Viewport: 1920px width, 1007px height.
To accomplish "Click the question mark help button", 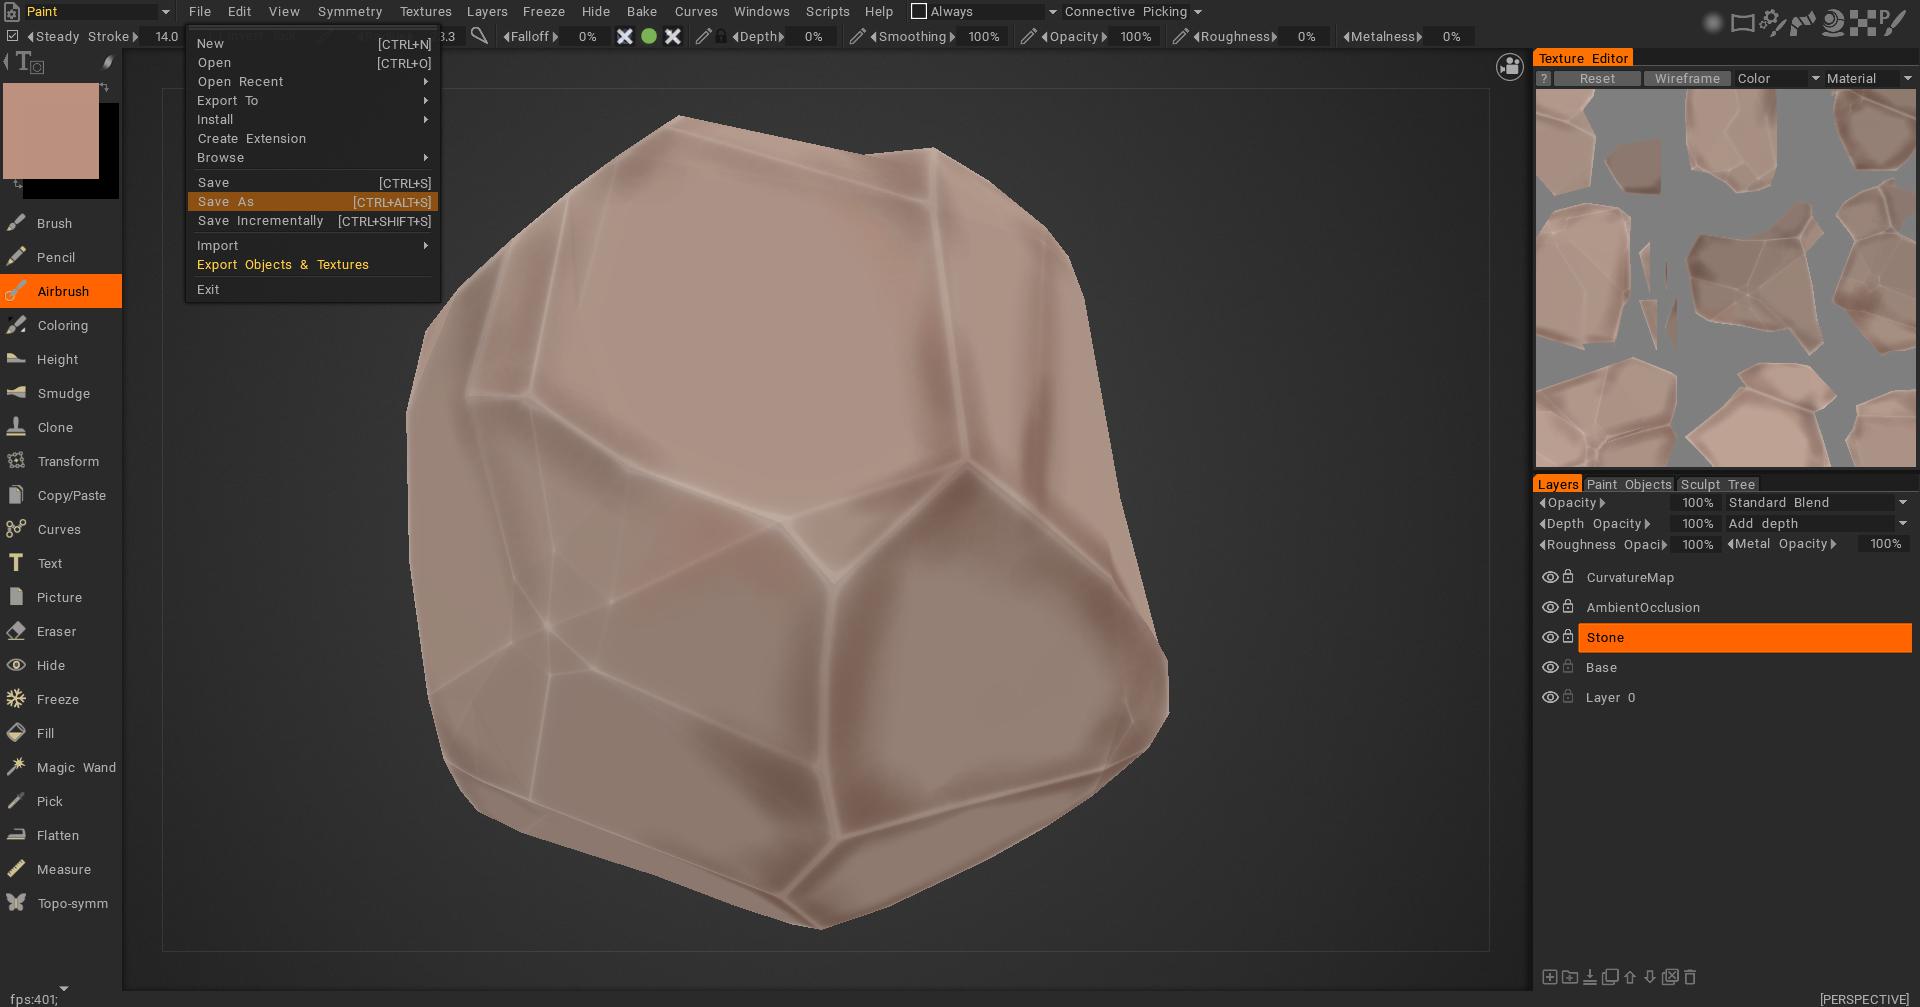I will 1544,78.
